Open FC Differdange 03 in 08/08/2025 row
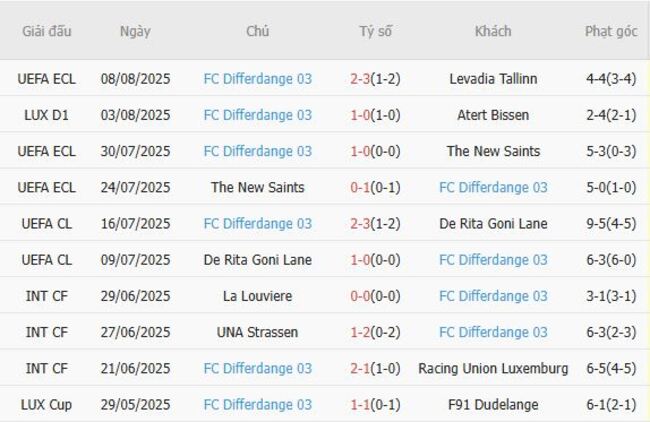The width and height of the screenshot is (650, 422). coord(257,78)
